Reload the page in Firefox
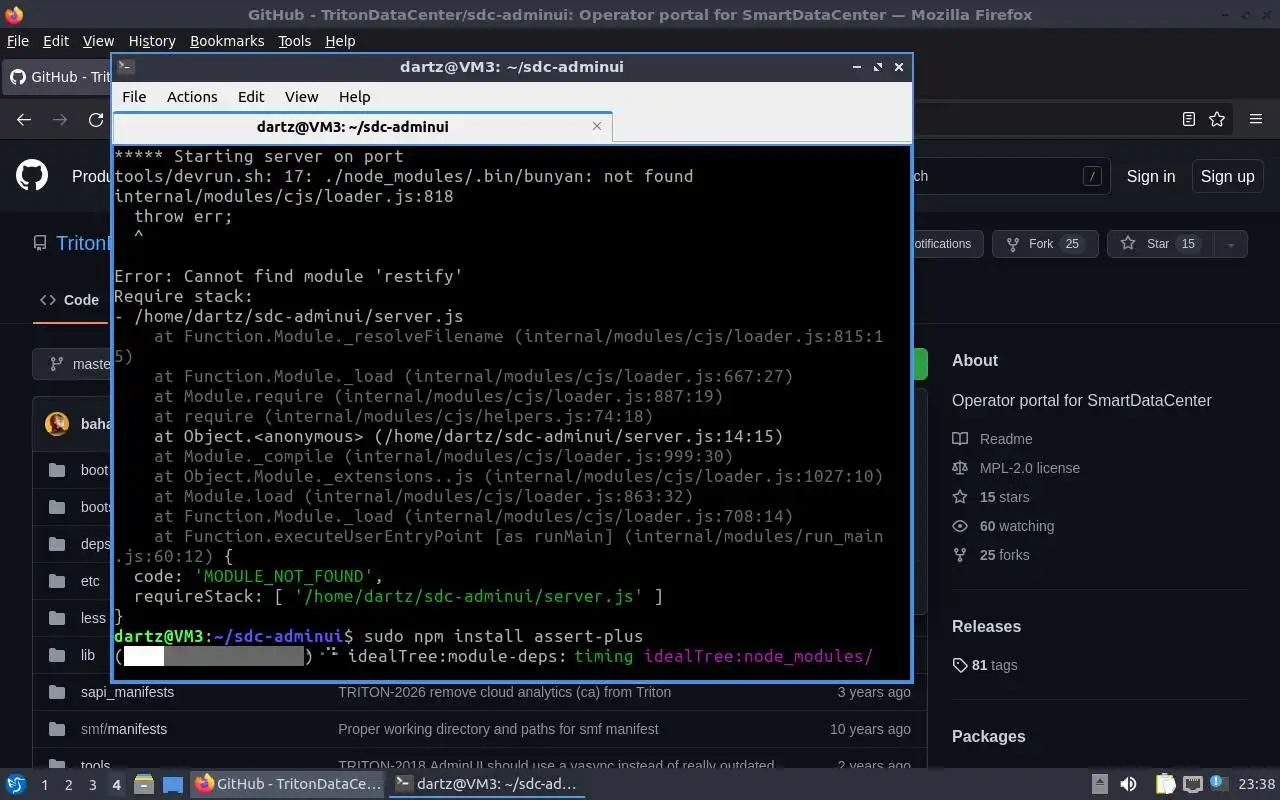Screen dimensions: 1280x800 [x=96, y=119]
